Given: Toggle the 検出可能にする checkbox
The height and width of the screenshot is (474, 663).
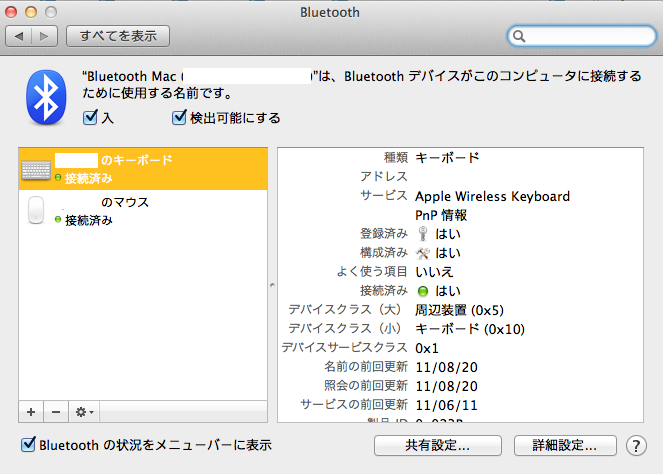Looking at the screenshot, I should 179,118.
